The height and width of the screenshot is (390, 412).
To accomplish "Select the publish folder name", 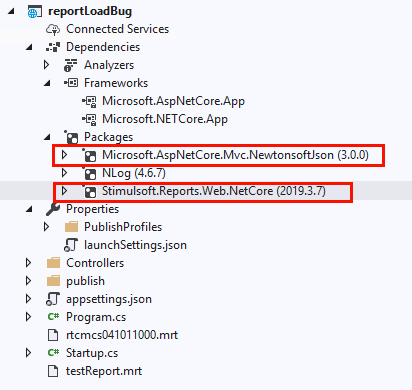I will point(85,281).
